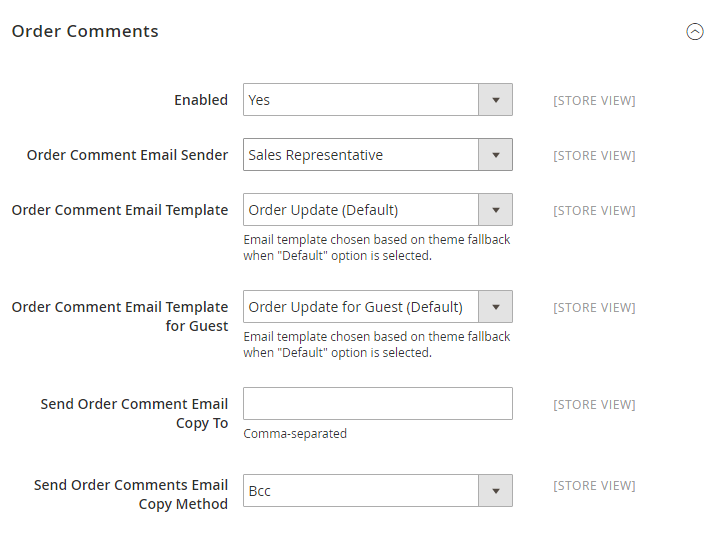The width and height of the screenshot is (722, 538).
Task: Click Send Order Comments Email Copy Method label
Action: click(131, 495)
